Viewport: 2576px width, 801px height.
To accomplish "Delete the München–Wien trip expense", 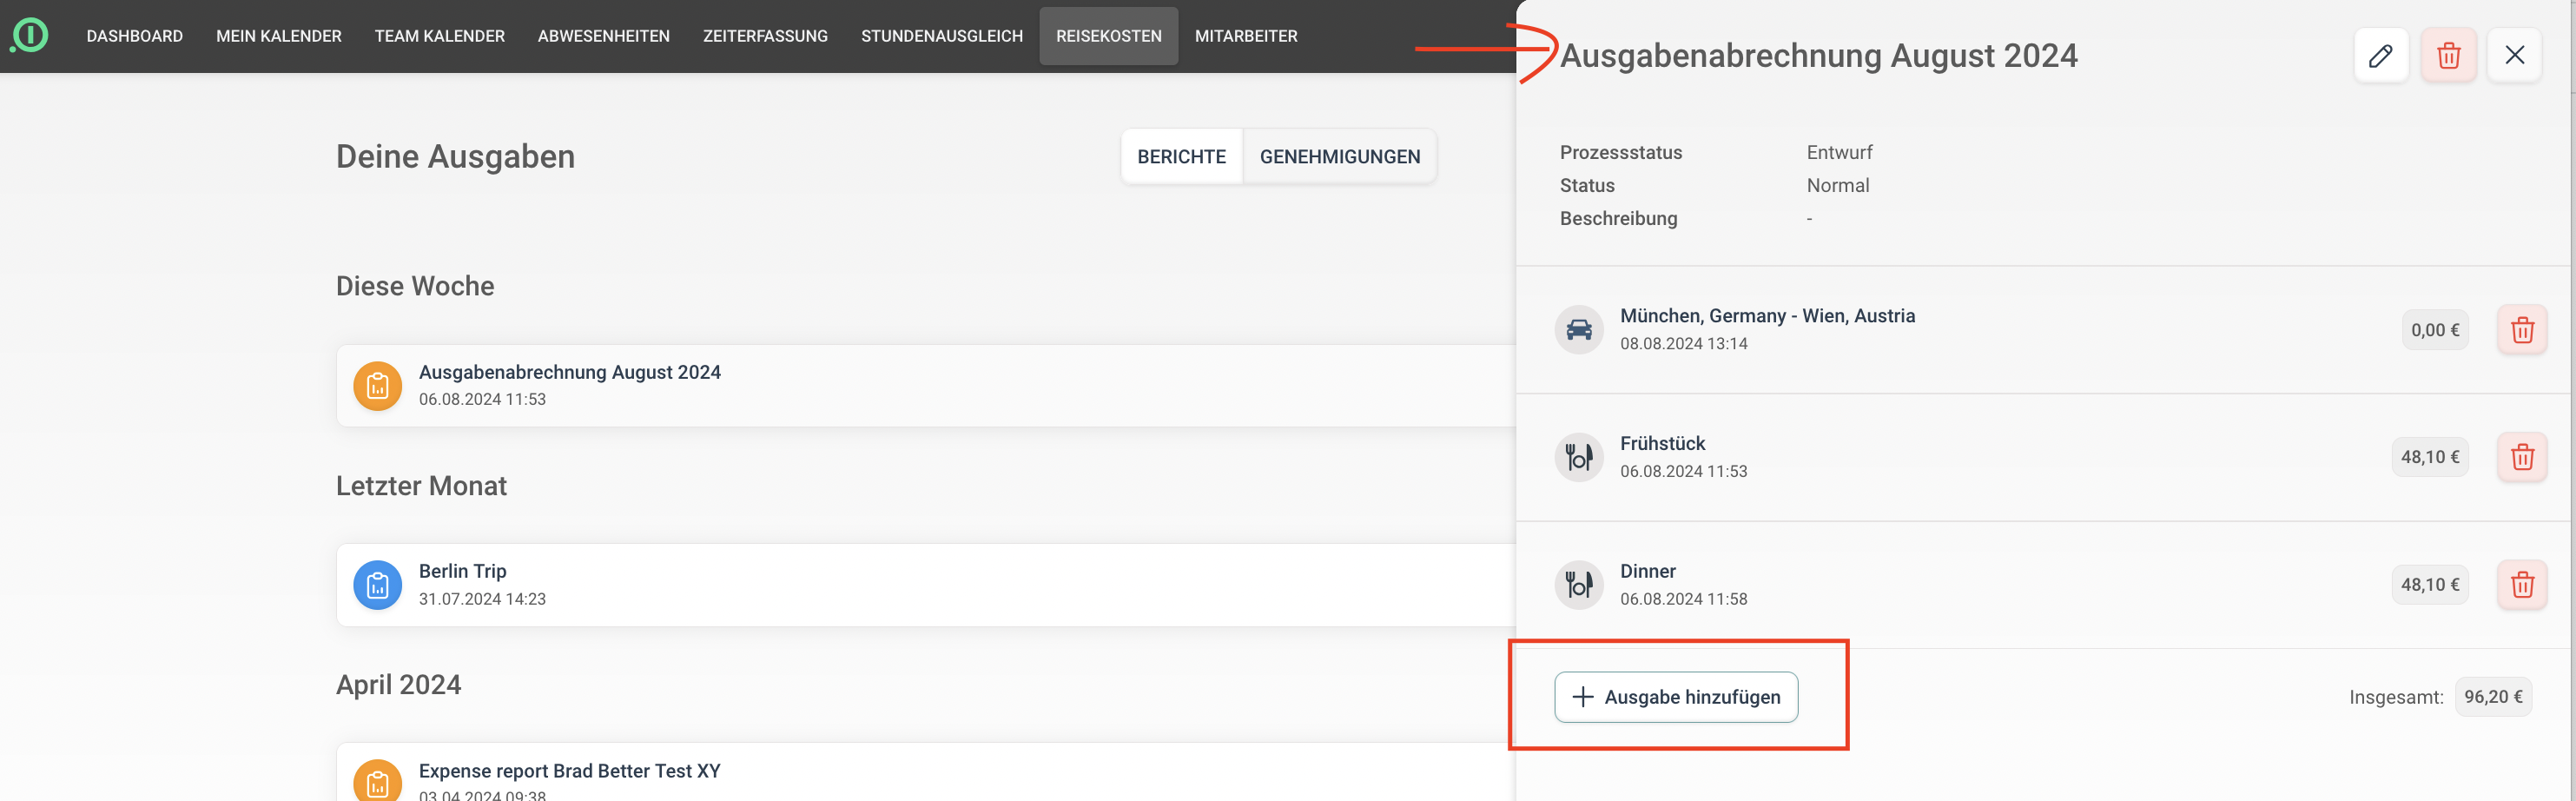I will (2521, 330).
